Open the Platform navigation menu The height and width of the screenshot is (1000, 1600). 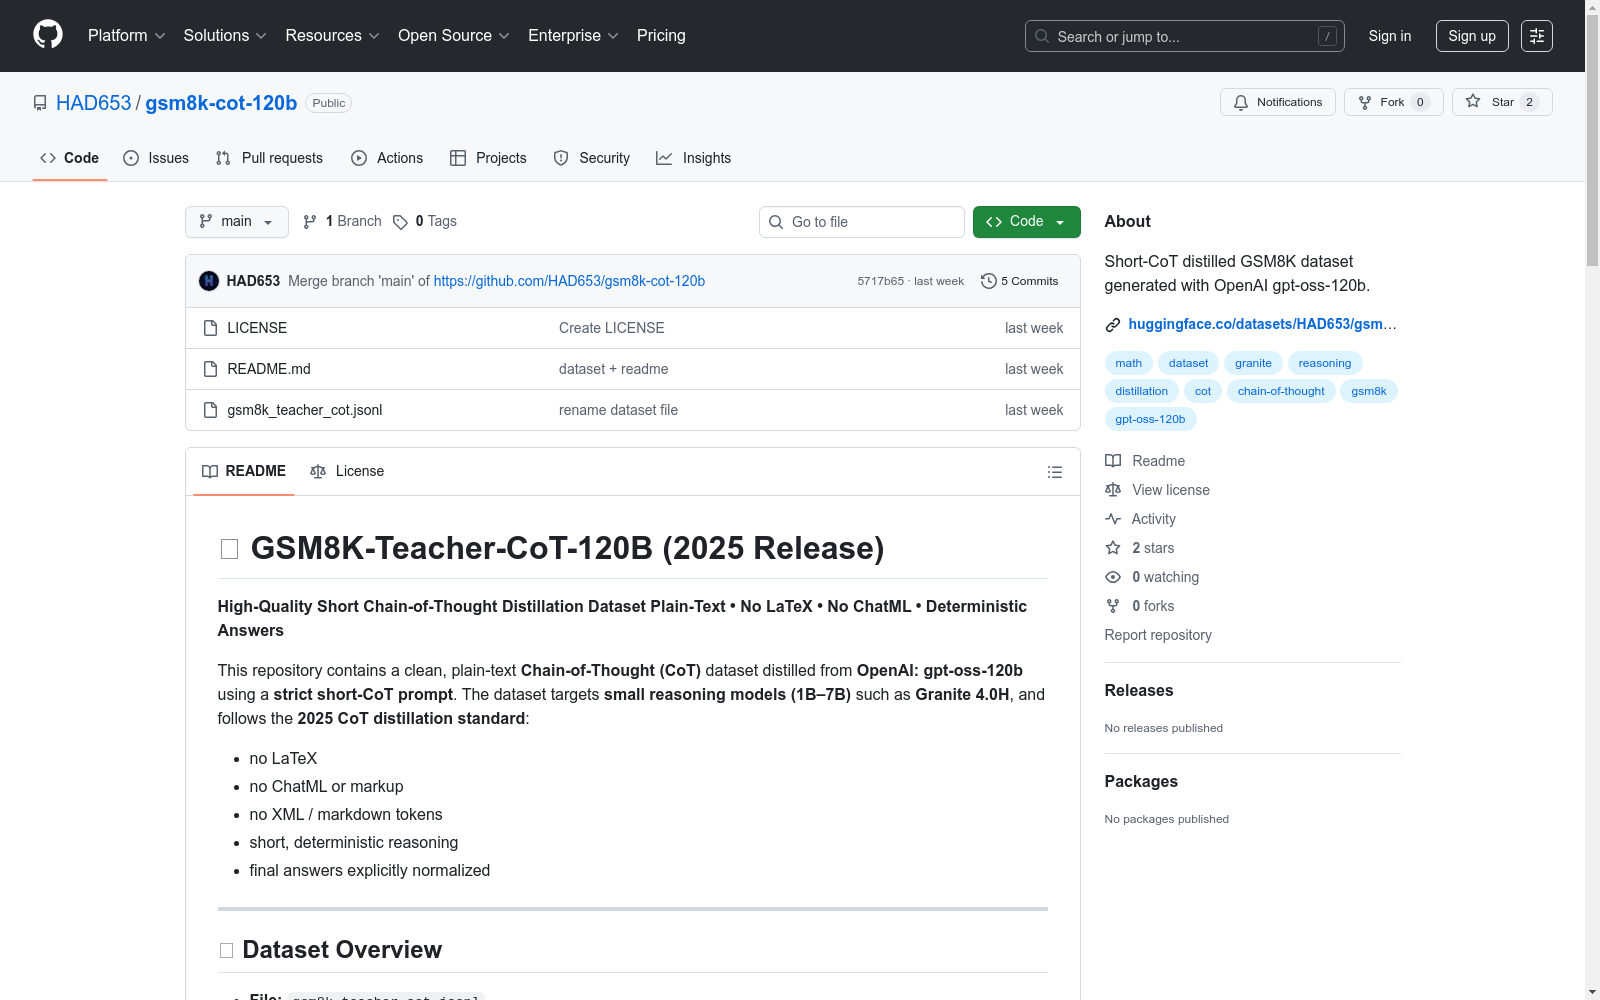pos(127,36)
